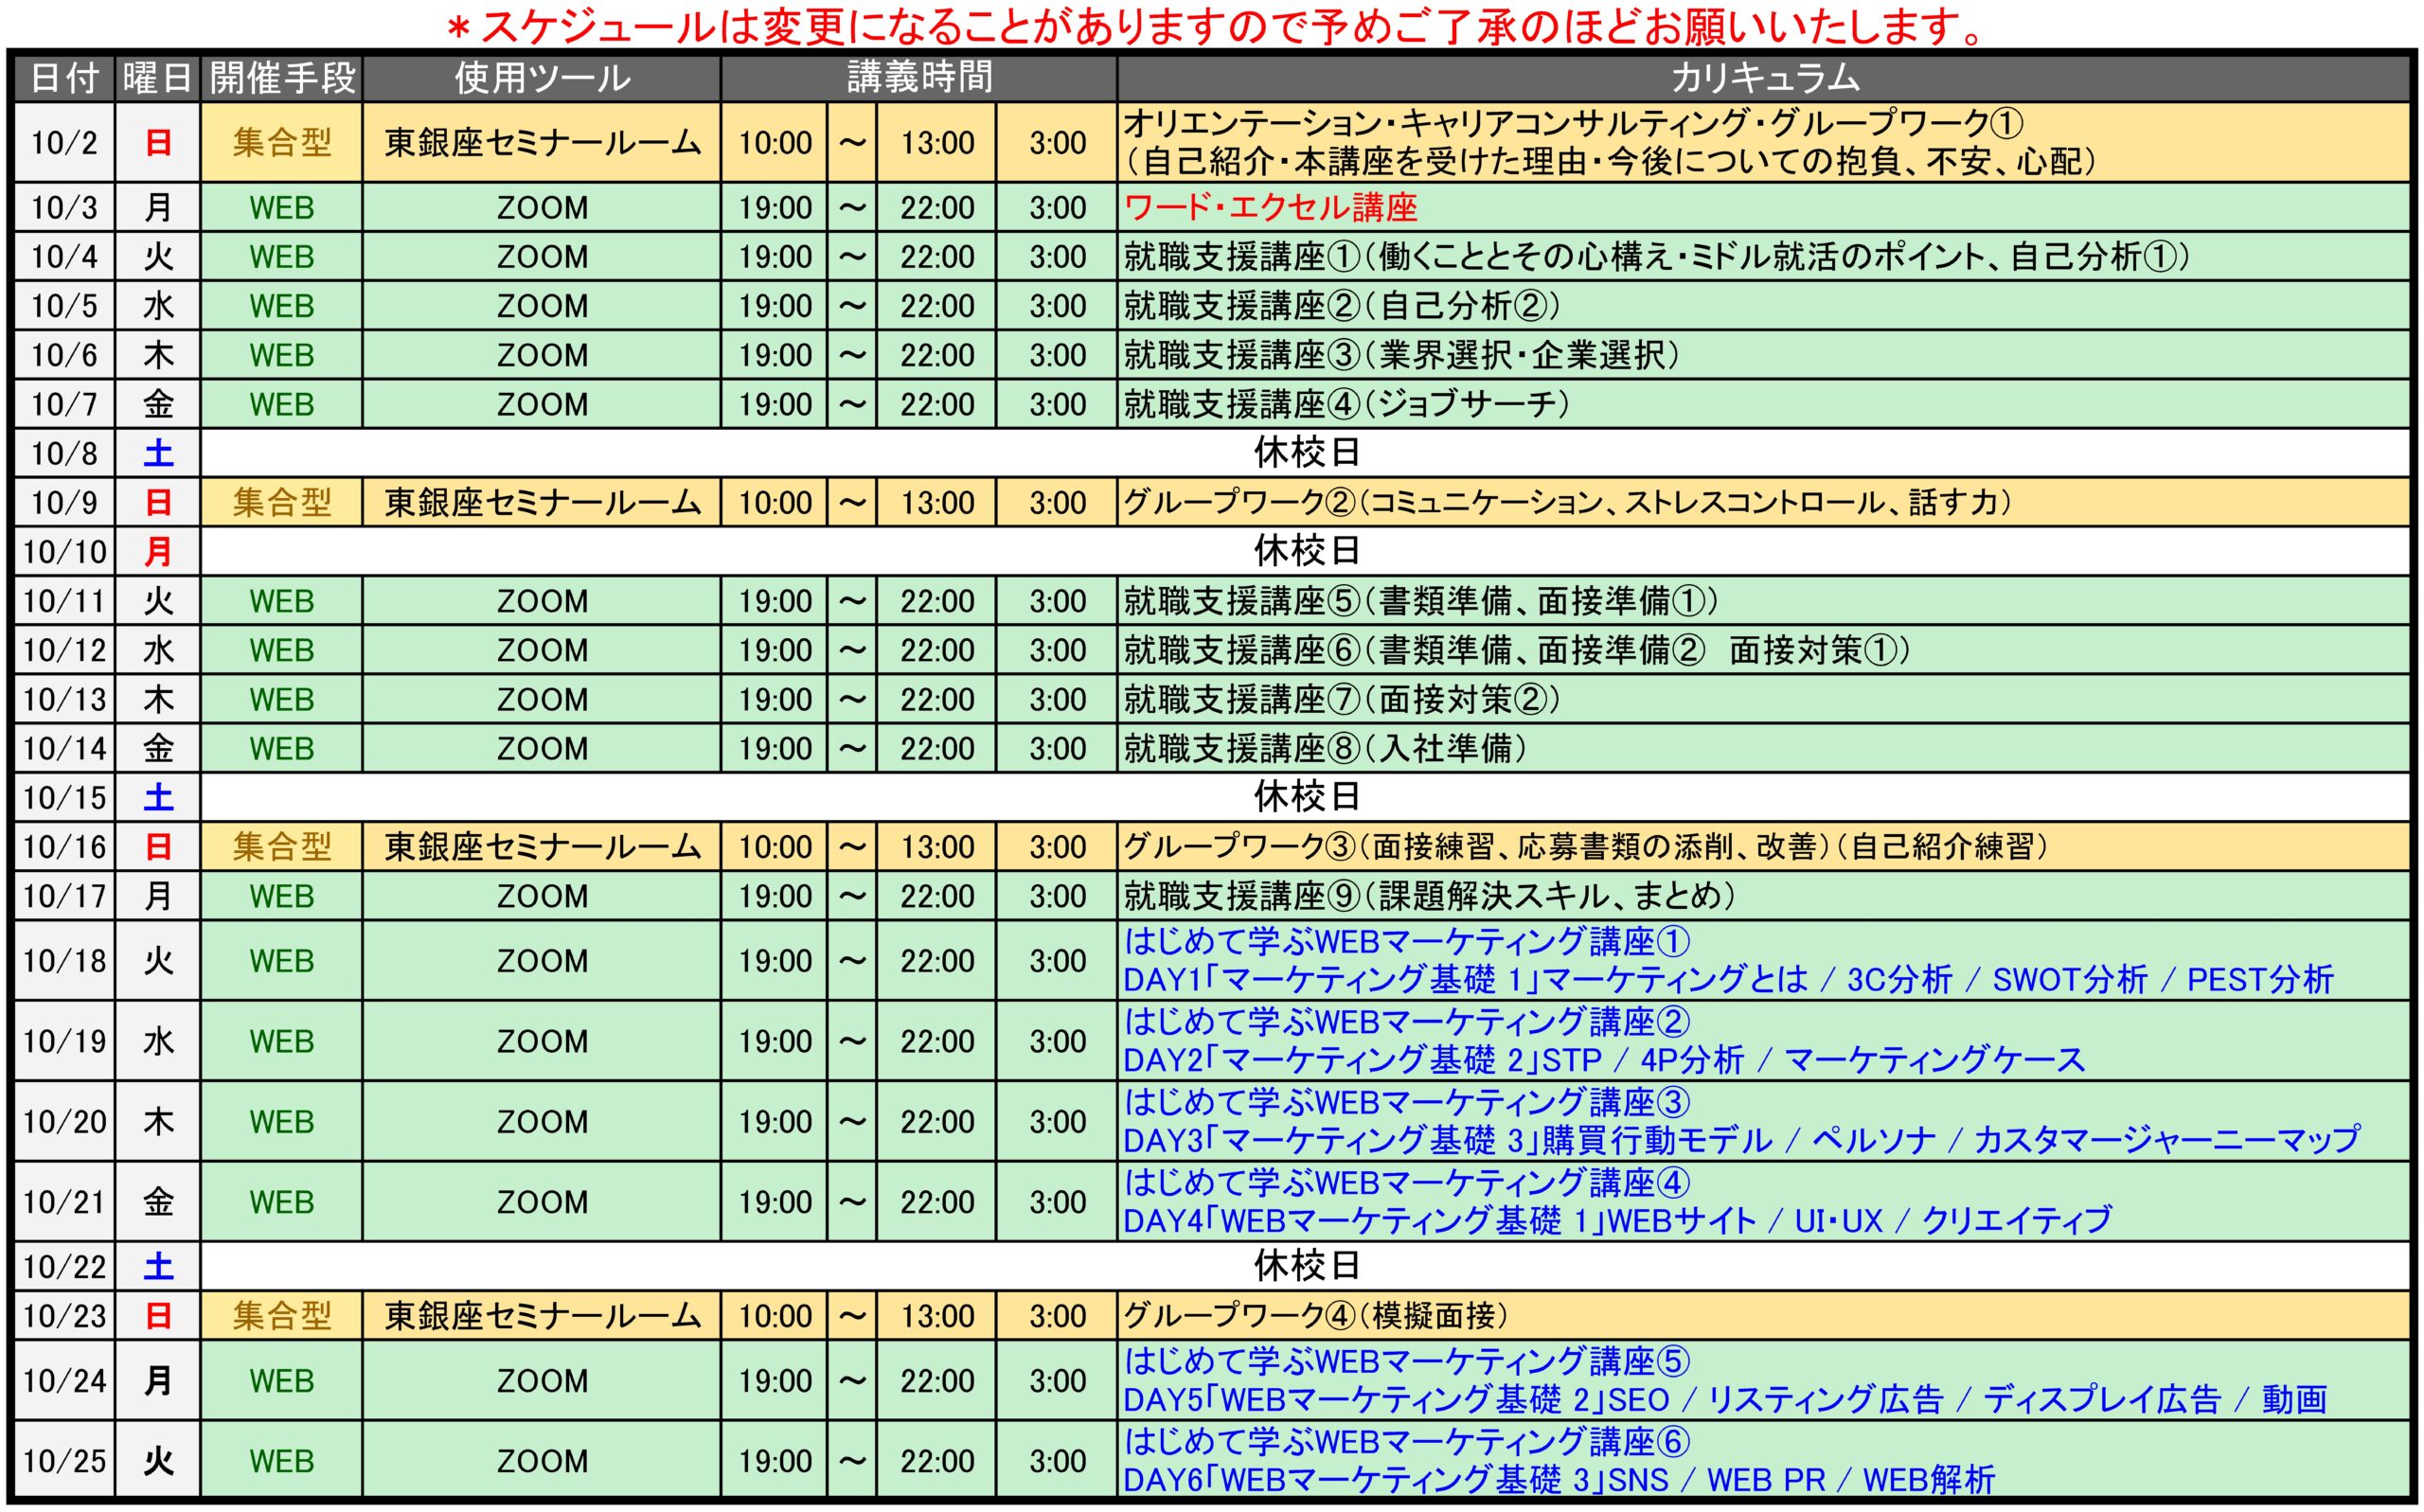Select the ワード･エクセル講座 curriculum cell
This screenshot has height=1512, width=2424.
[1764, 208]
